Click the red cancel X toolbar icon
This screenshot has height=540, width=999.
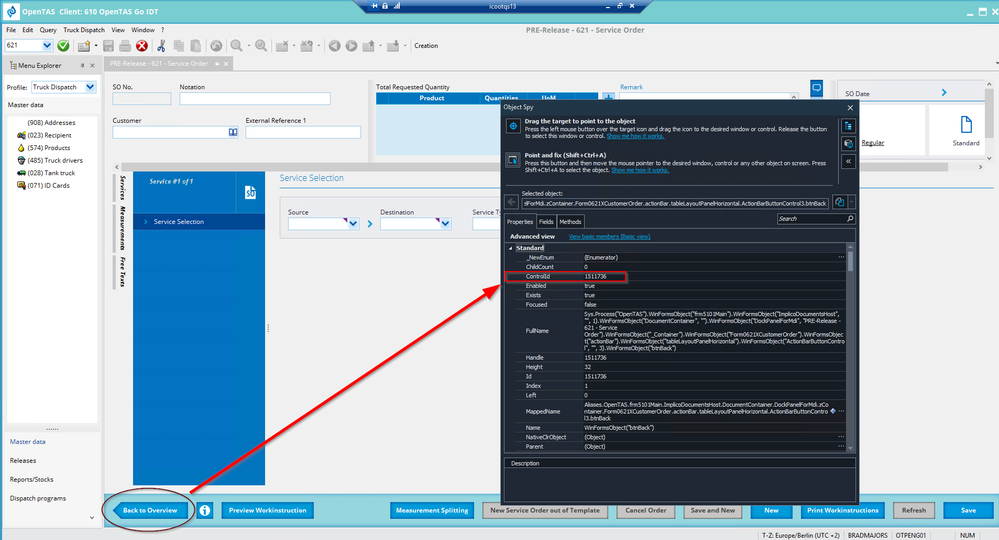click(x=142, y=46)
